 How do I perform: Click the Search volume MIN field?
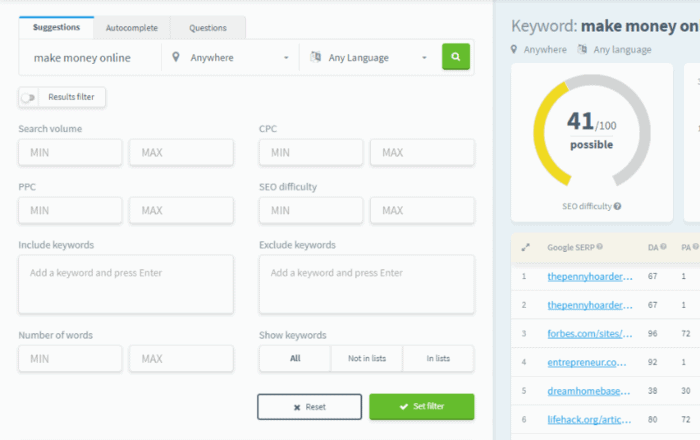click(x=70, y=153)
